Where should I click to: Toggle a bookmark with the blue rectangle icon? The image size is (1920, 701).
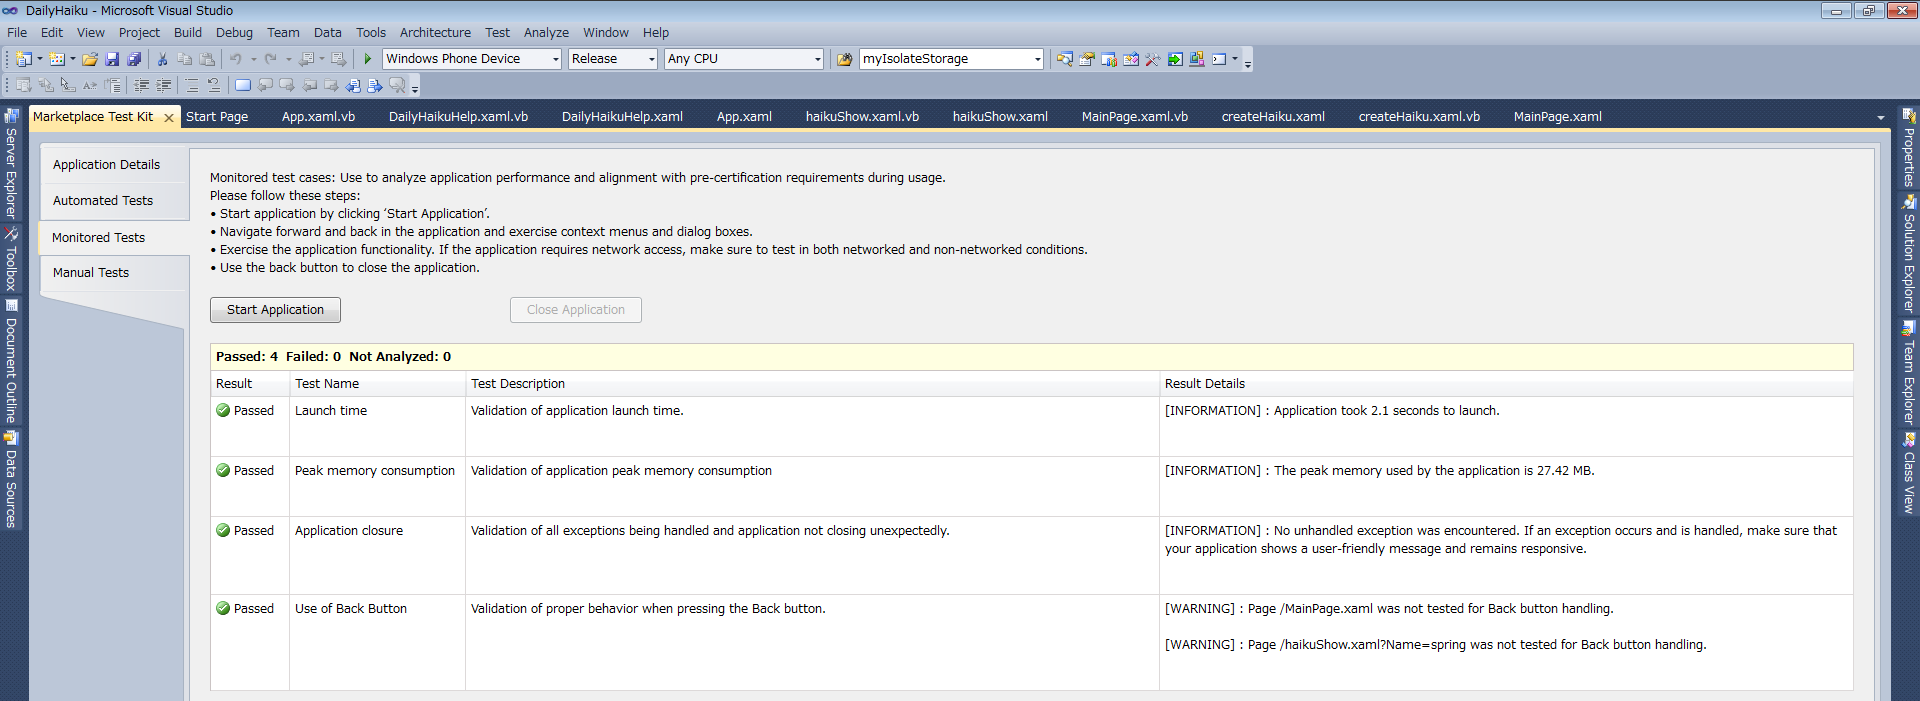pyautogui.click(x=243, y=85)
